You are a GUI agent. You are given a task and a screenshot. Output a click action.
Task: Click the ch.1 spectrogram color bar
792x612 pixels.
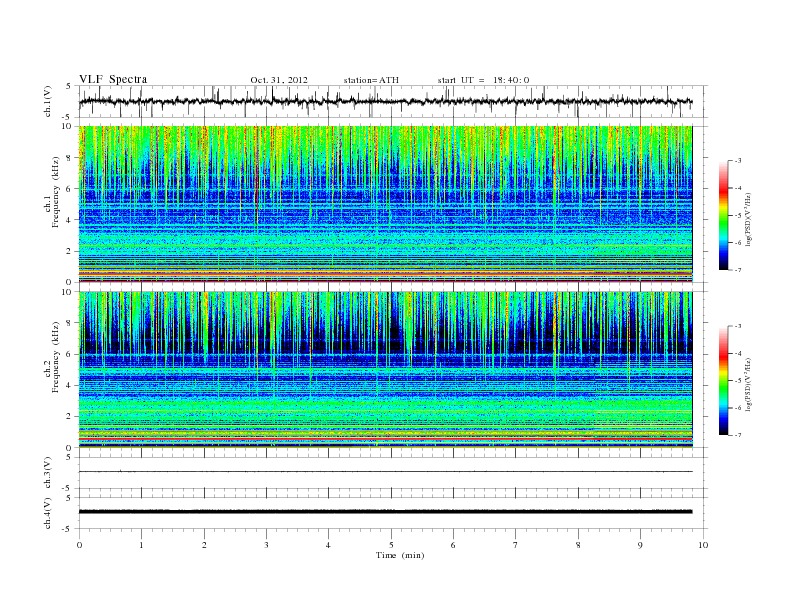pyautogui.click(x=724, y=215)
